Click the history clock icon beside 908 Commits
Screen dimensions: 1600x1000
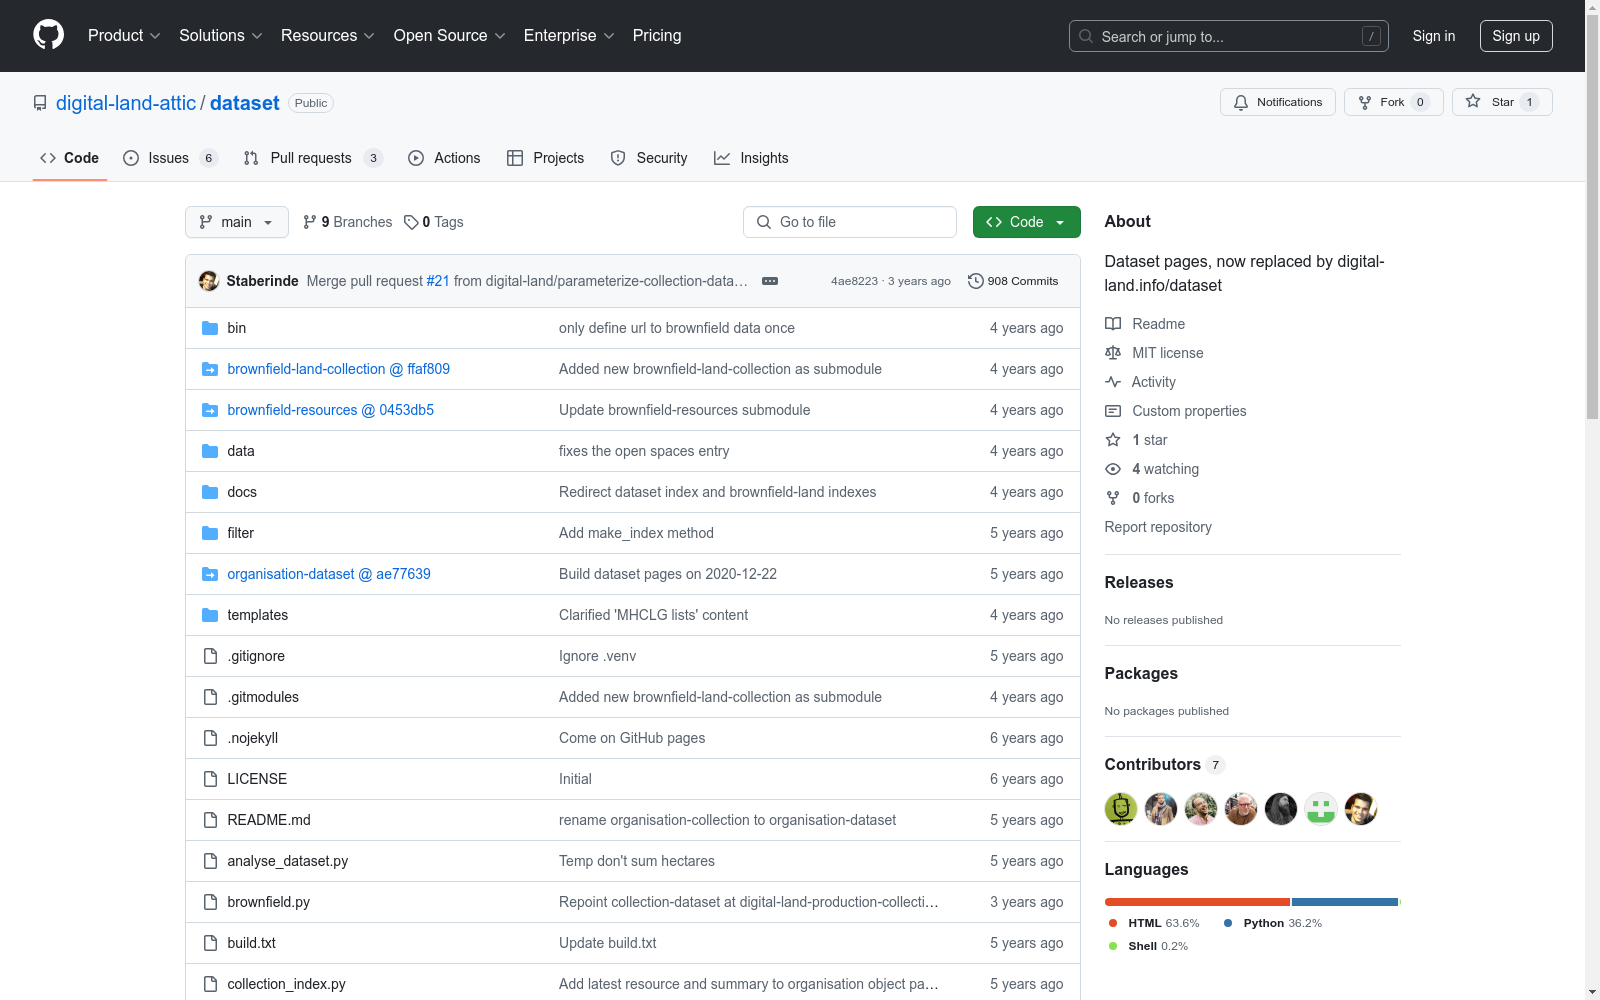point(976,281)
